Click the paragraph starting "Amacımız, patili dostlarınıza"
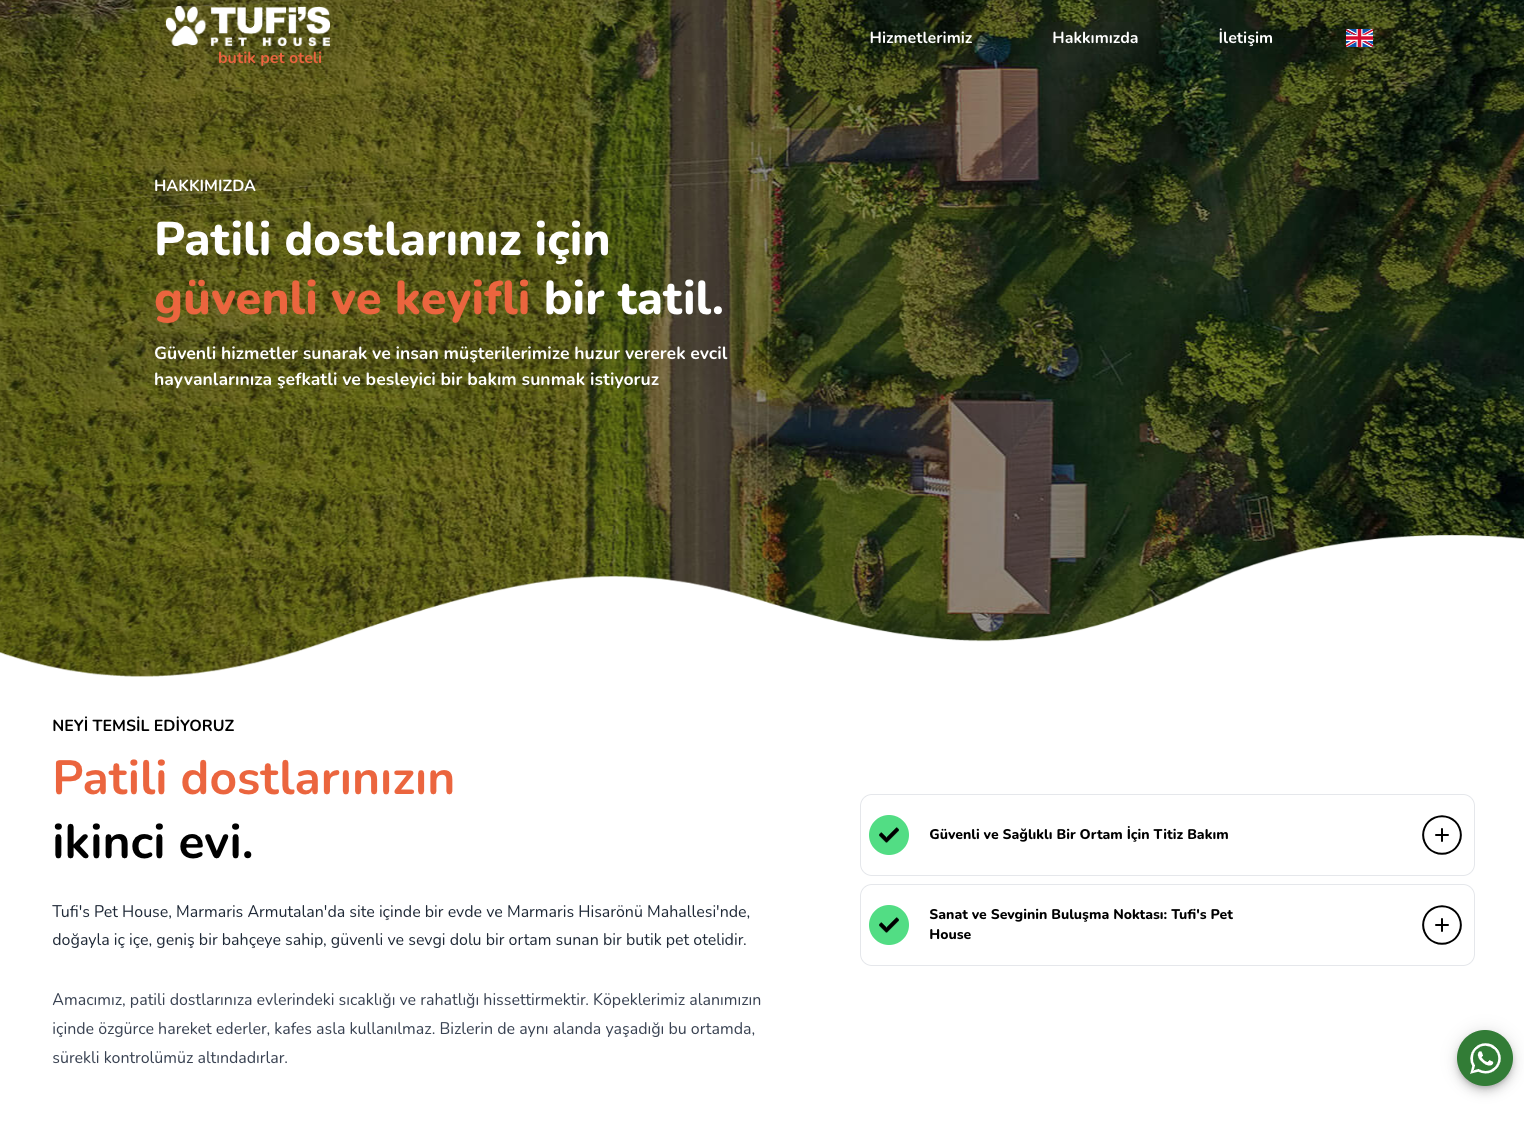The width and height of the screenshot is (1524, 1127). (406, 1028)
